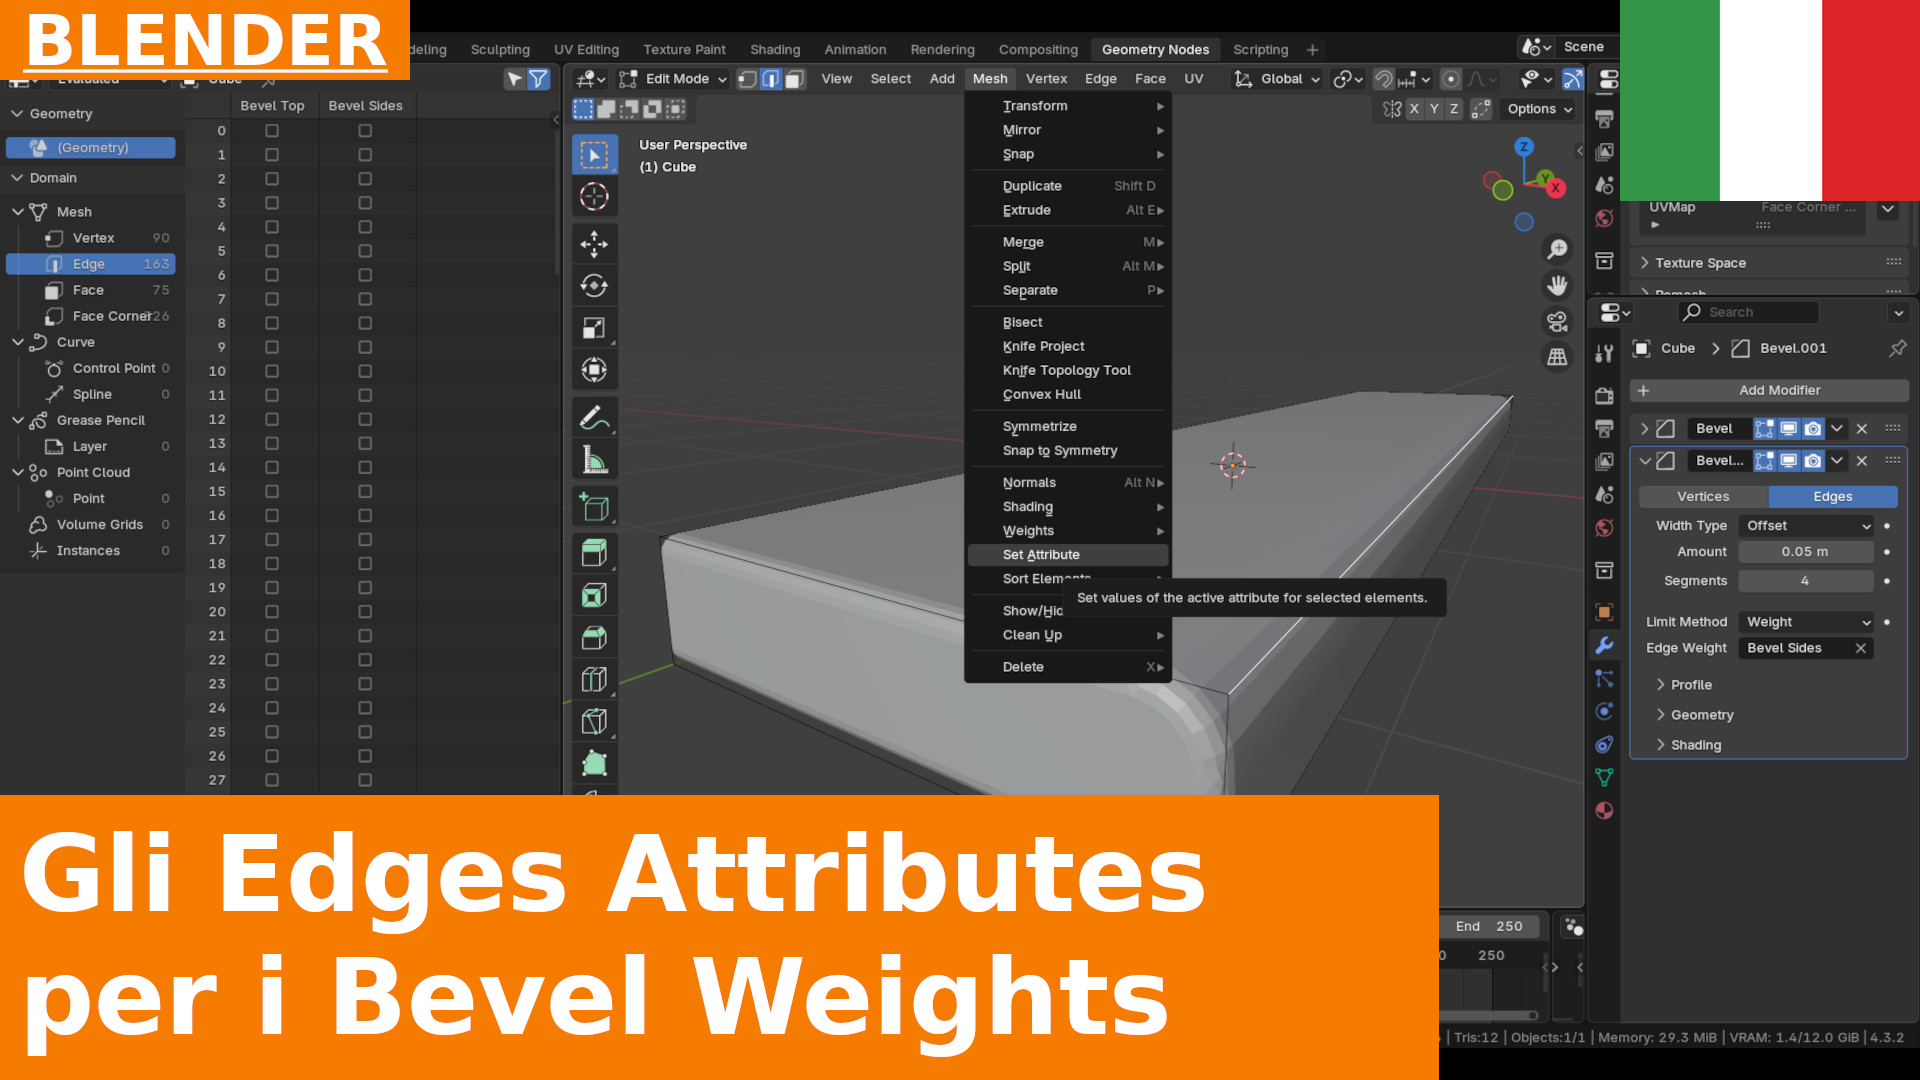This screenshot has height=1080, width=1920.
Task: Click the viewport pan hand icon
Action: (1557, 286)
